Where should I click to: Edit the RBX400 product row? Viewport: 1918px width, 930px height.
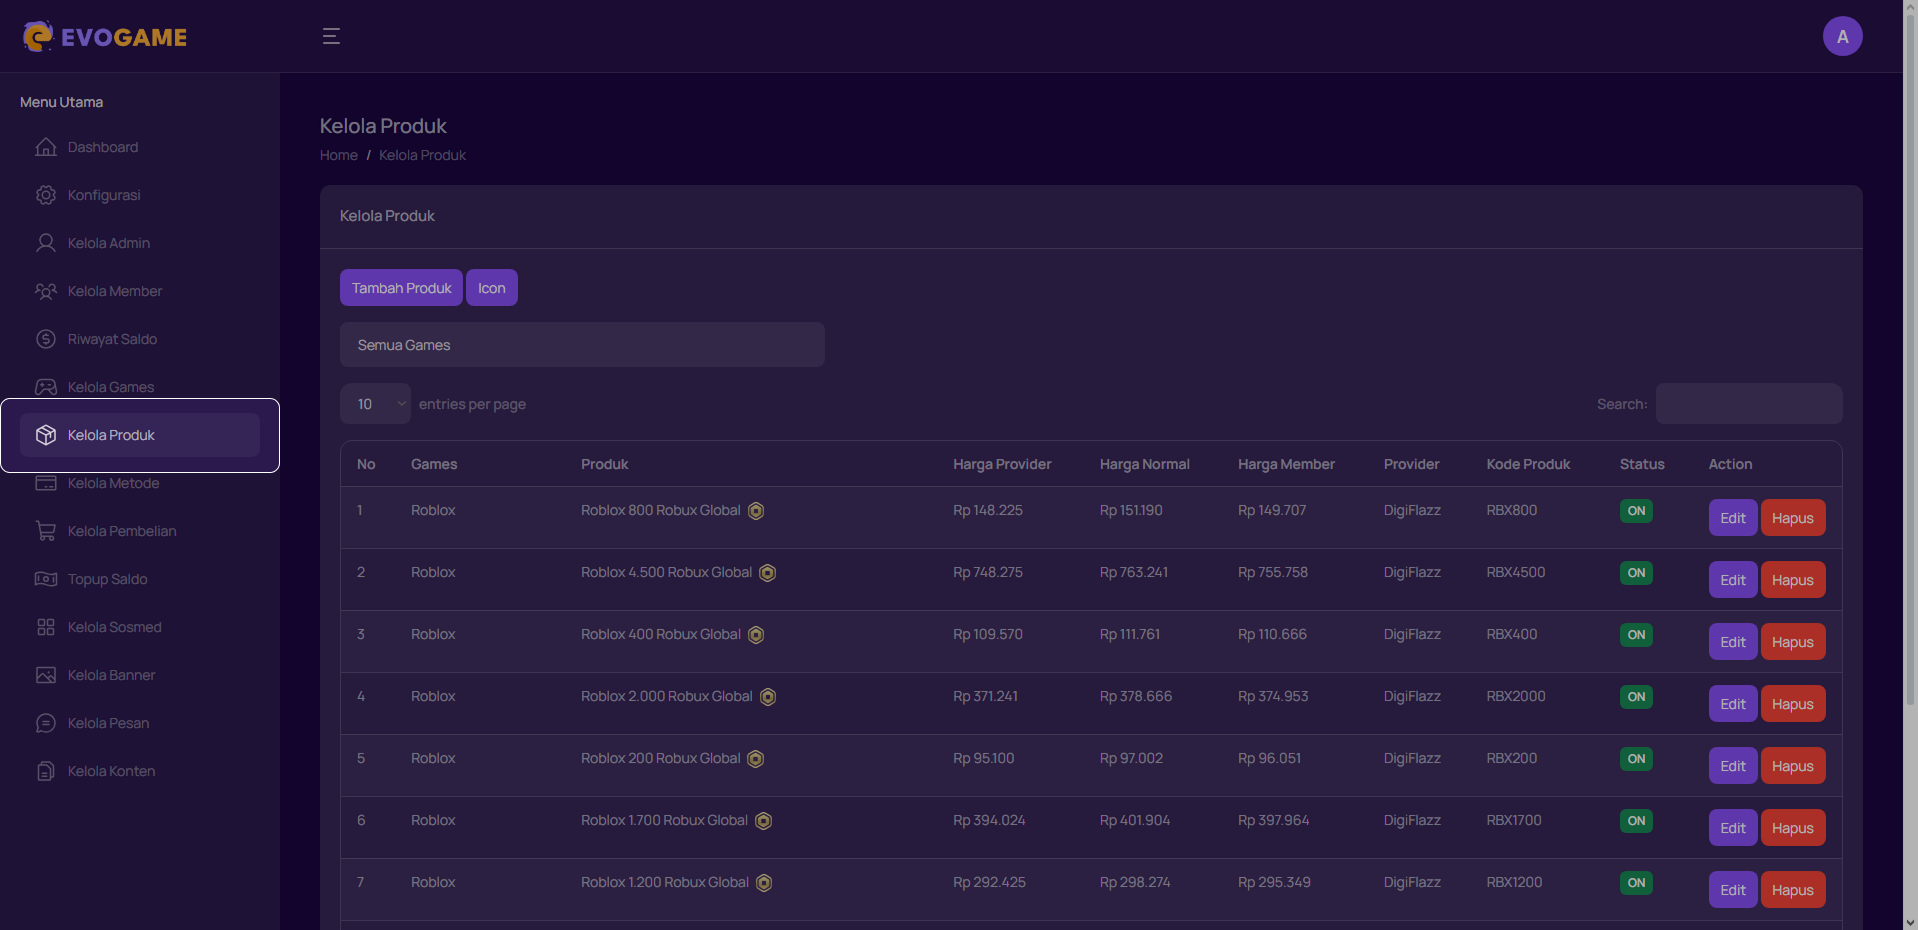pos(1733,642)
